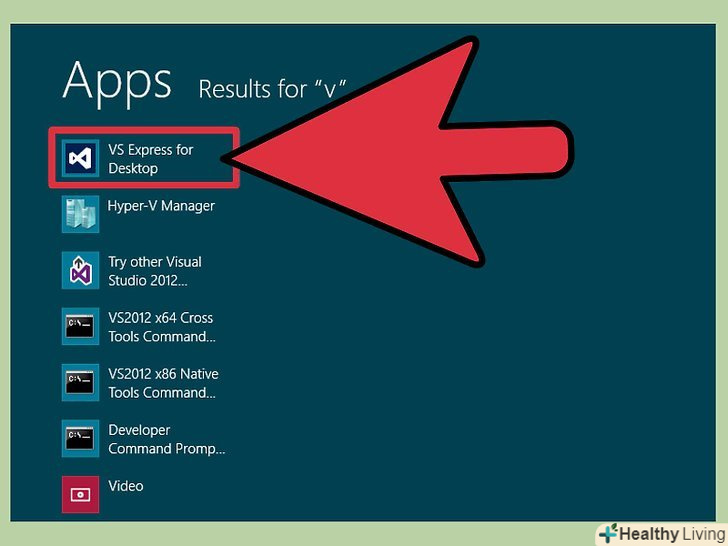The width and height of the screenshot is (728, 546).
Task: Click the Hyper-V Manager icon
Action: pos(80,214)
